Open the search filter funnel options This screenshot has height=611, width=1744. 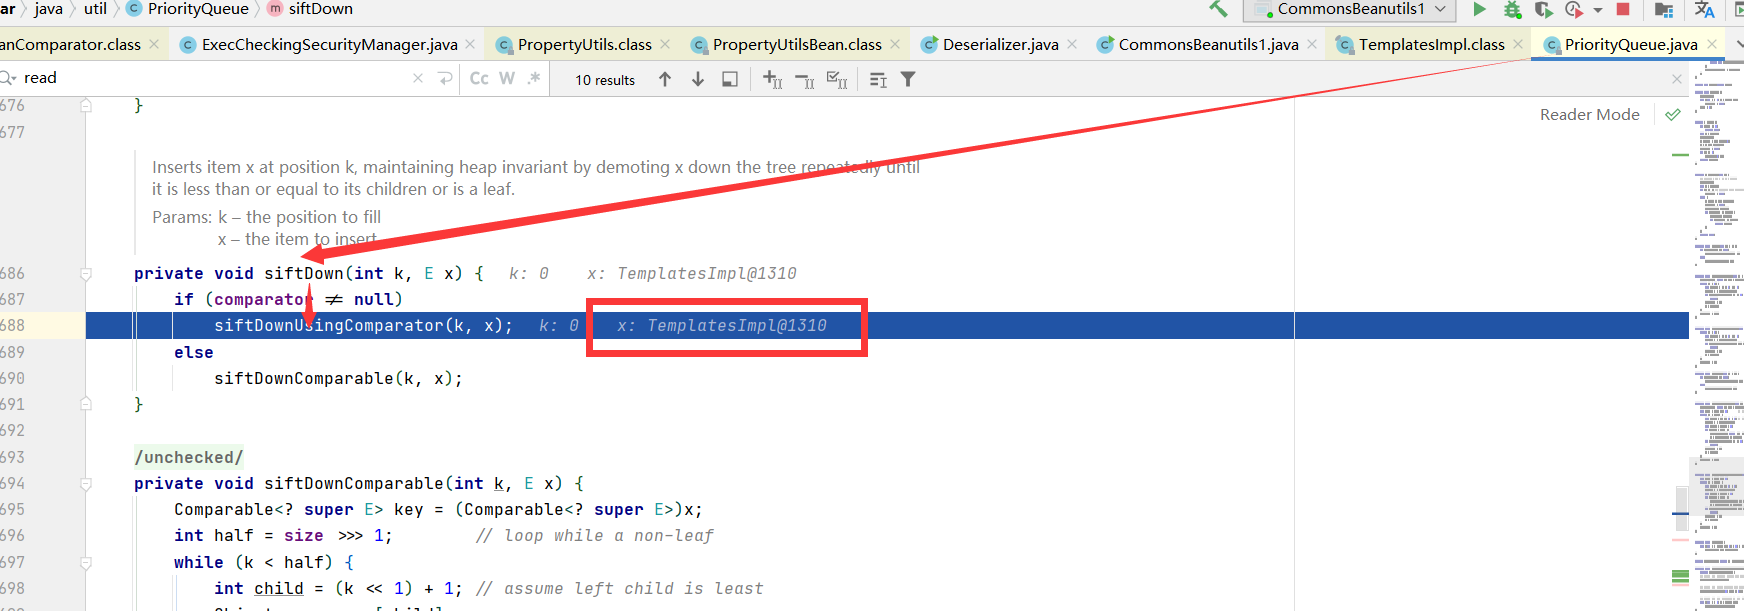(908, 79)
